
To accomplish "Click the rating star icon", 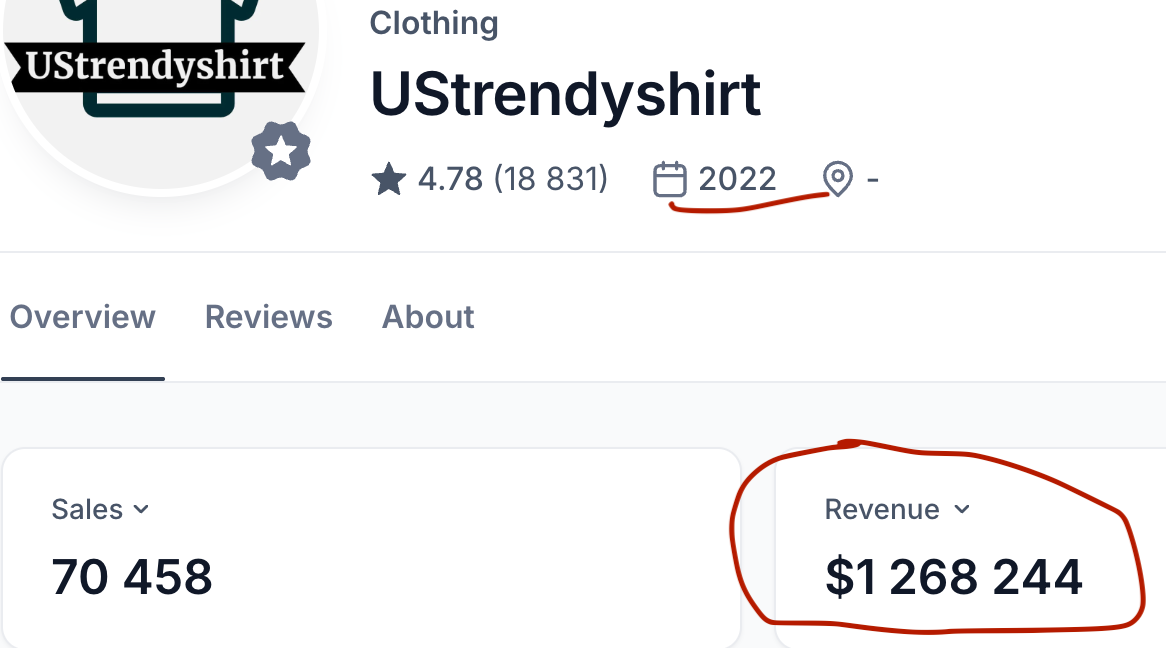I will tap(388, 180).
